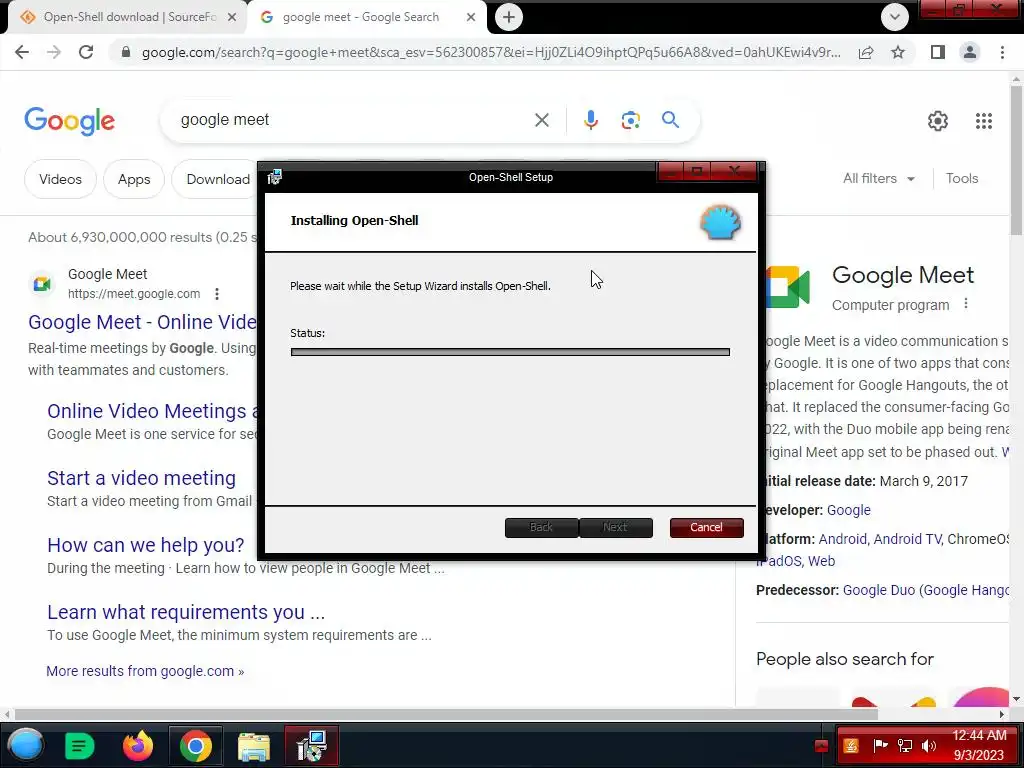
Task: Click the address bar URL
Action: point(491,52)
